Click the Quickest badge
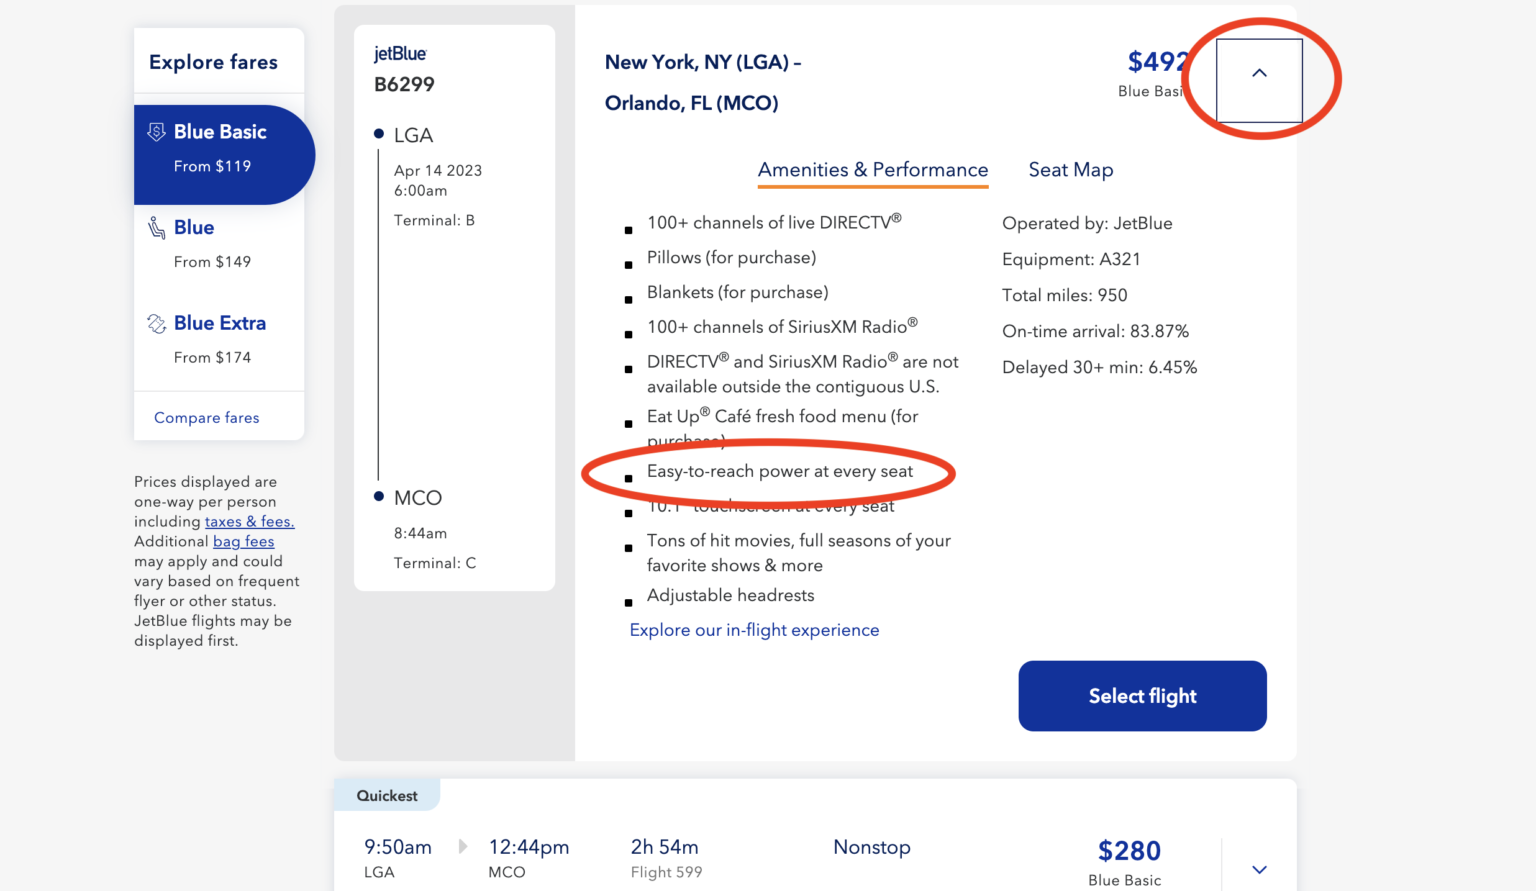Screen dimensions: 1536x891 pos(387,795)
